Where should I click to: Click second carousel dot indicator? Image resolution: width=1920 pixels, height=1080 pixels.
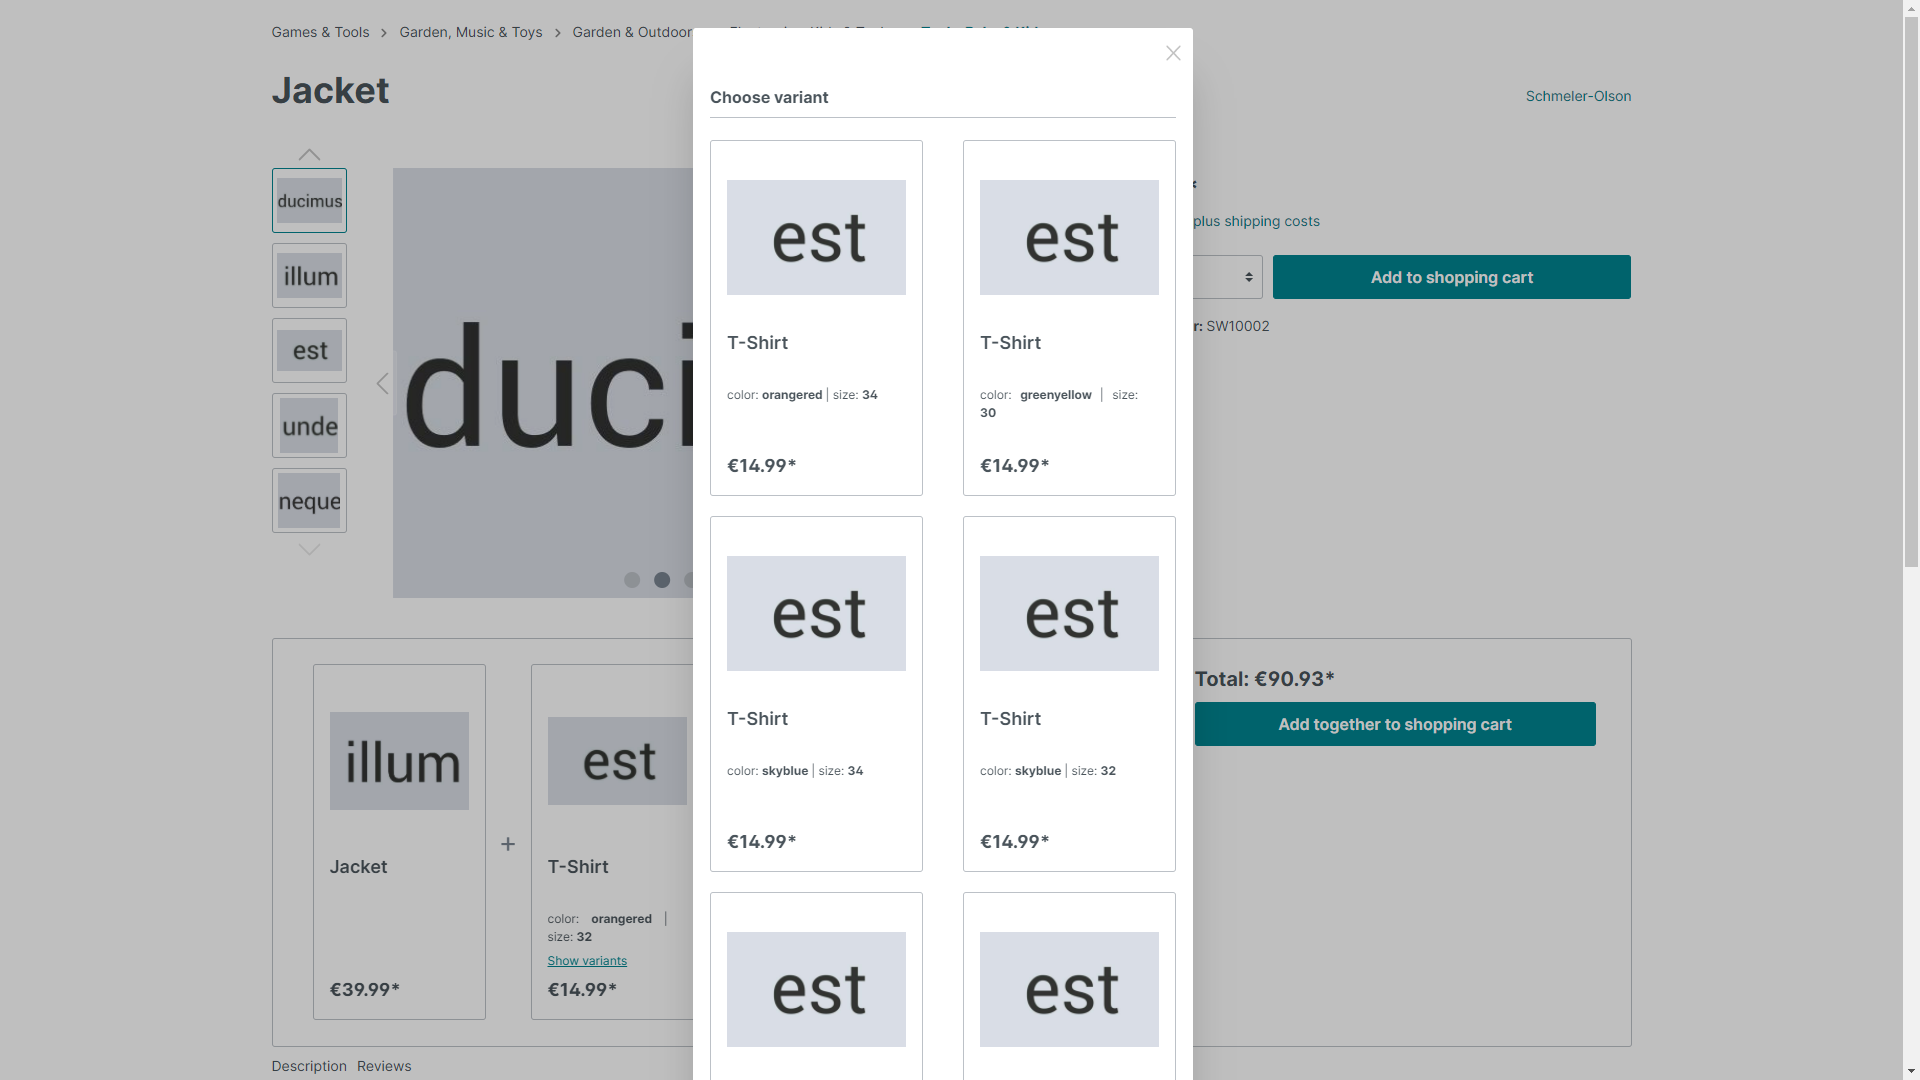(x=661, y=580)
